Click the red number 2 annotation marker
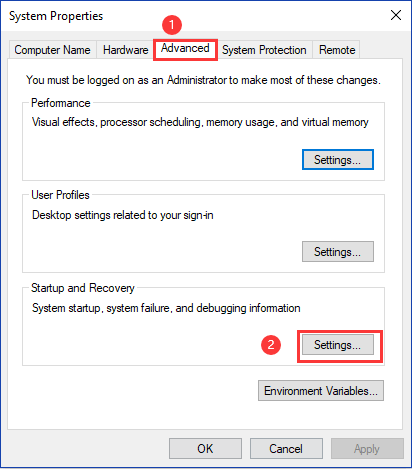412x469 pixels. [x=271, y=345]
